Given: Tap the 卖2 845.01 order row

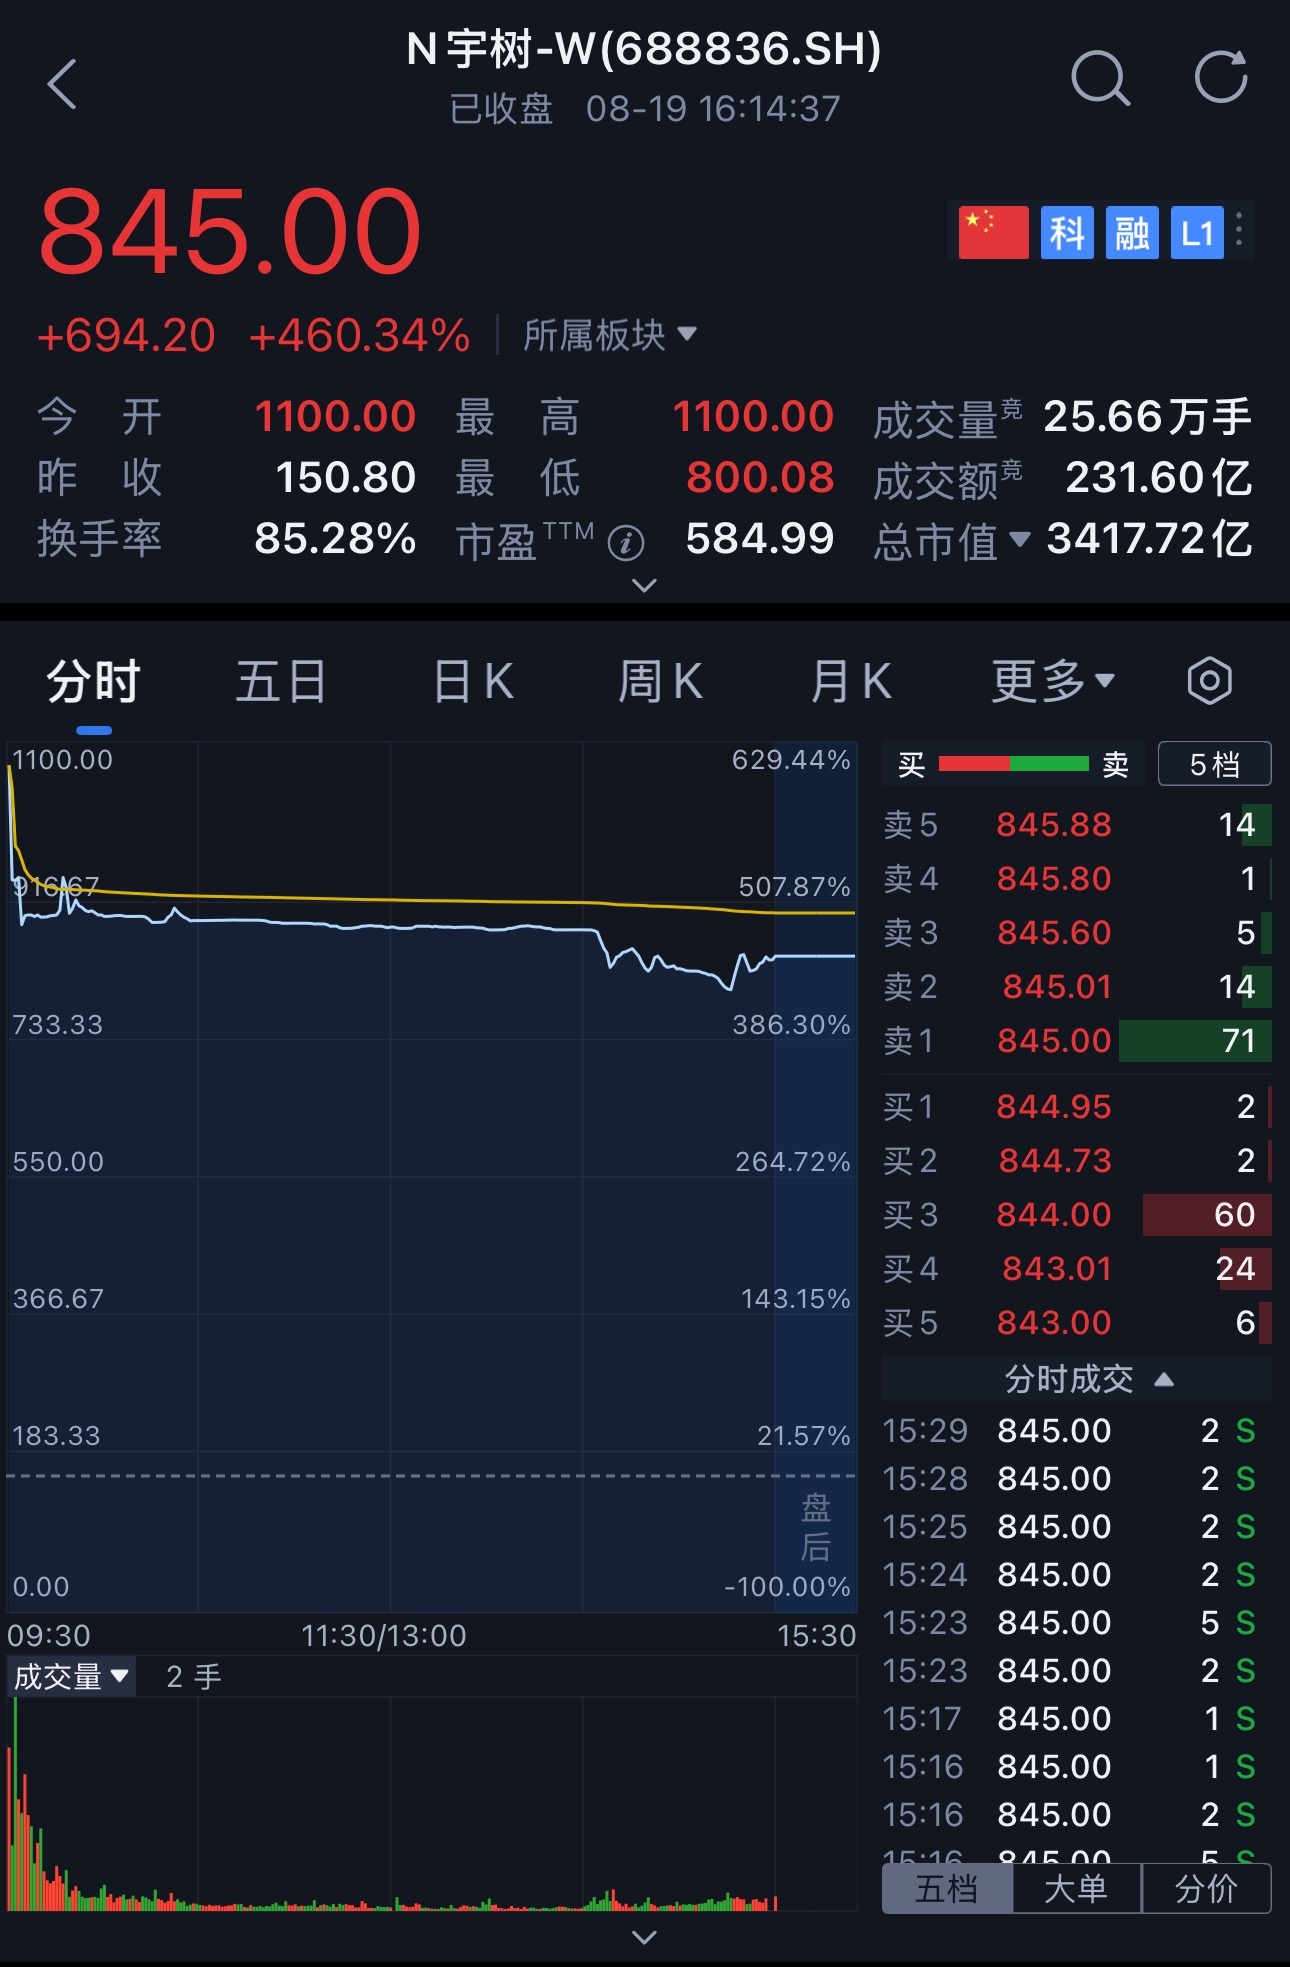Looking at the screenshot, I should (1077, 986).
